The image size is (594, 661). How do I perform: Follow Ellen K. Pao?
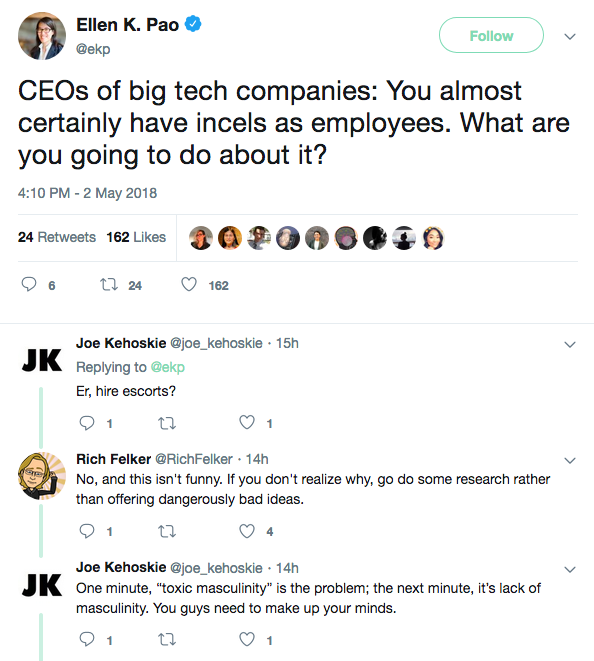[x=491, y=35]
